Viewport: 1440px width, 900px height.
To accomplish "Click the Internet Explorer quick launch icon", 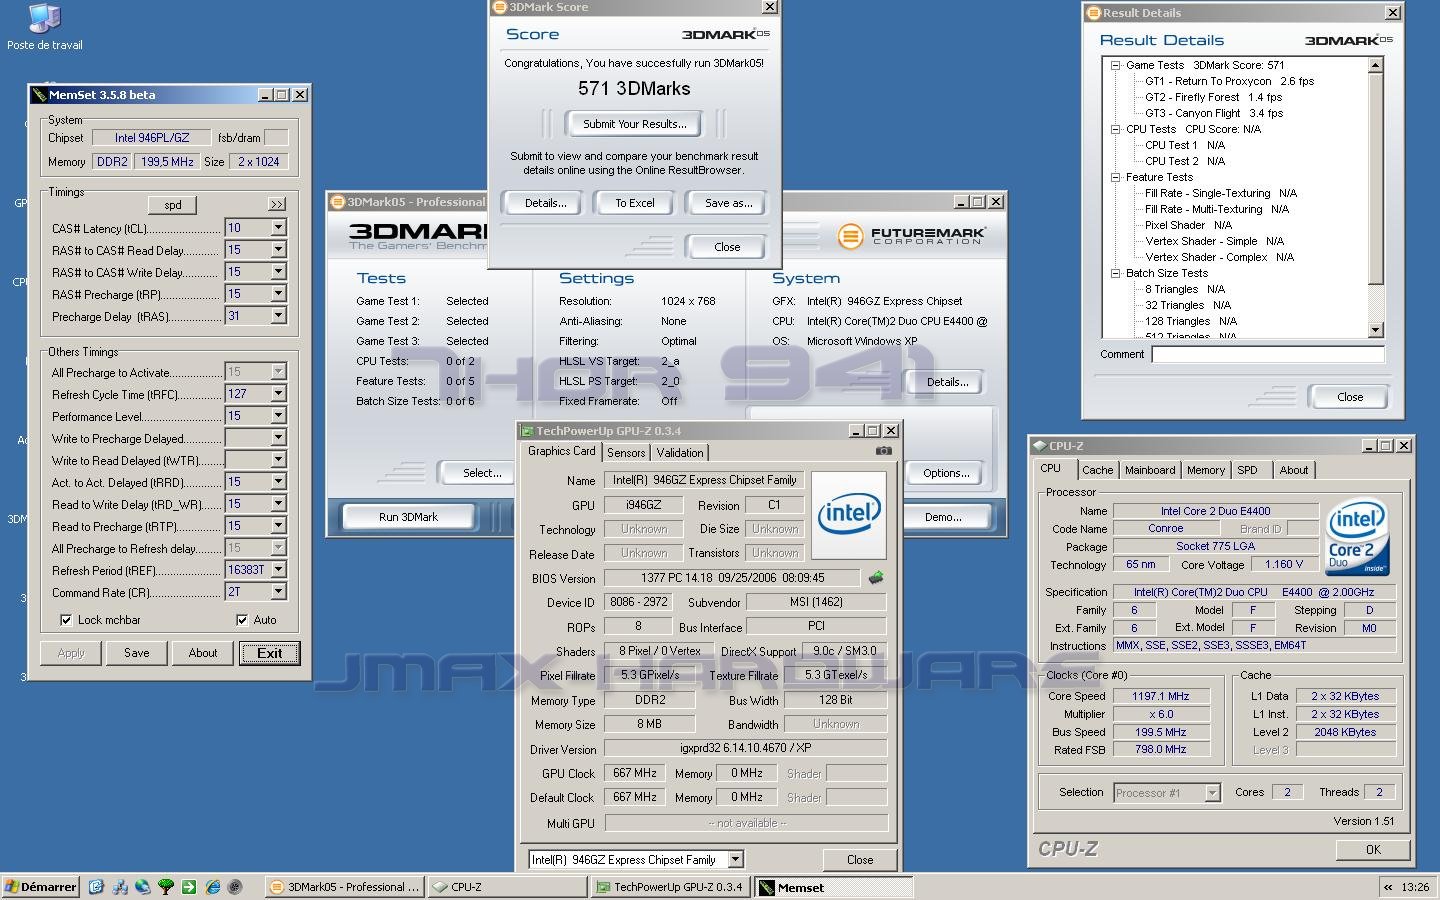I will pyautogui.click(x=212, y=886).
